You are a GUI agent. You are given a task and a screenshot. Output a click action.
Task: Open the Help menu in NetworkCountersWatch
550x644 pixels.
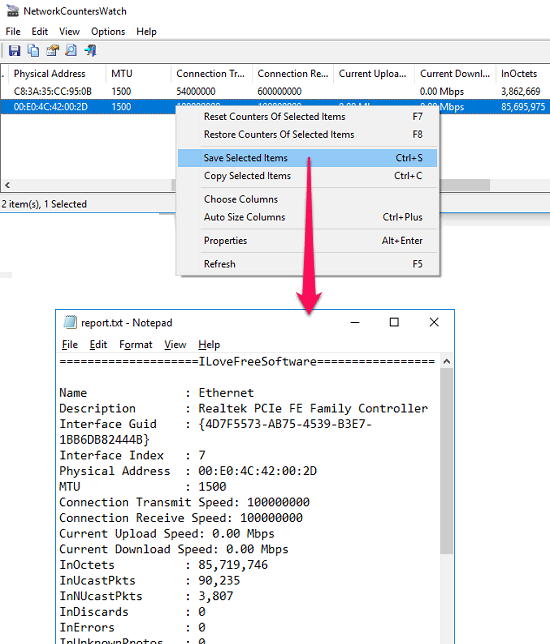point(146,32)
